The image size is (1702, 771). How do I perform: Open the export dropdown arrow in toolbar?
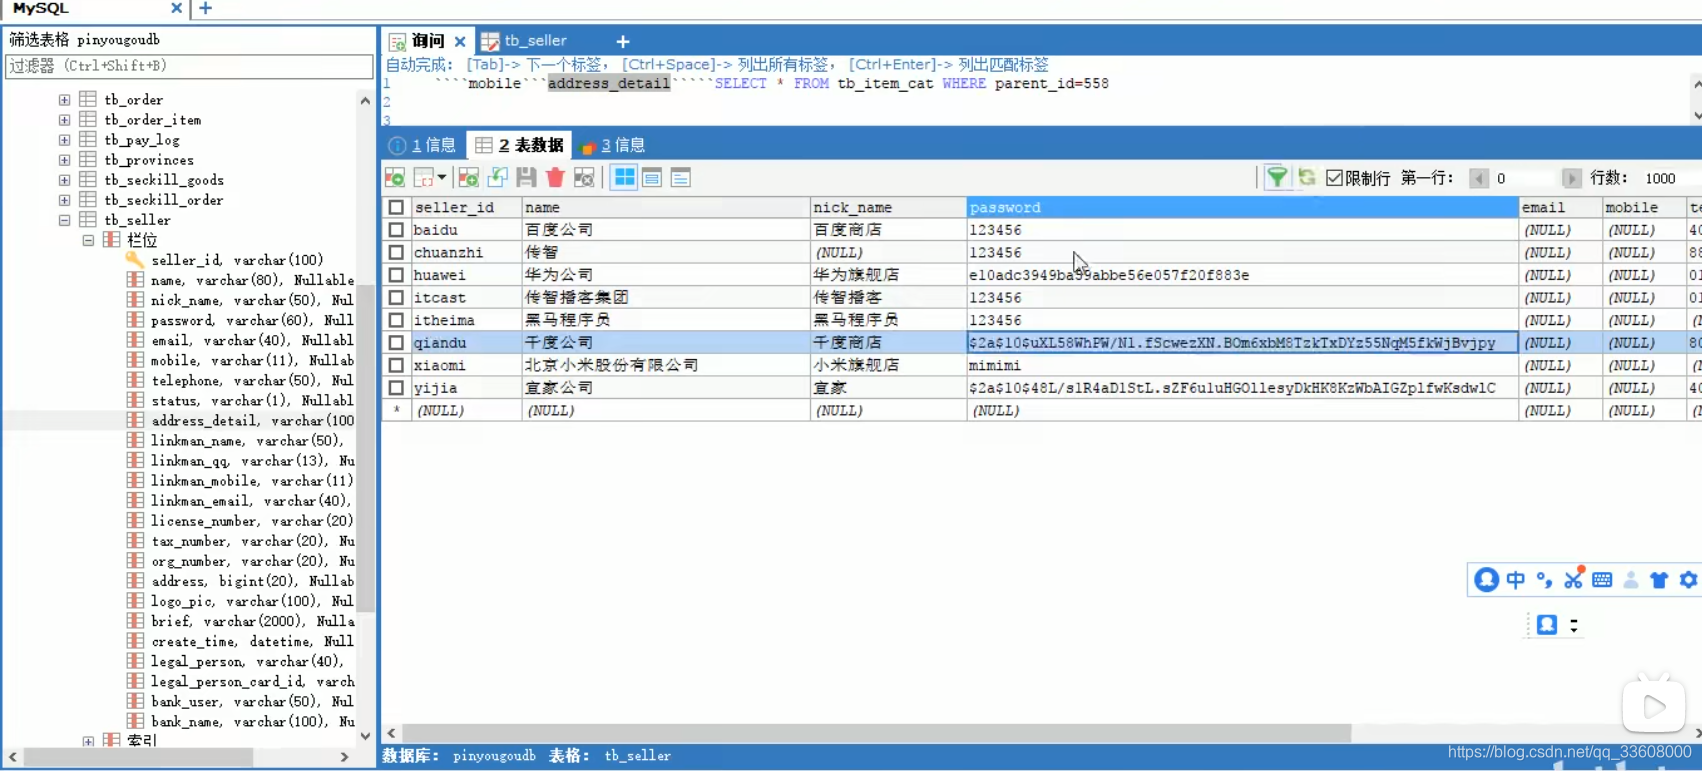(441, 178)
